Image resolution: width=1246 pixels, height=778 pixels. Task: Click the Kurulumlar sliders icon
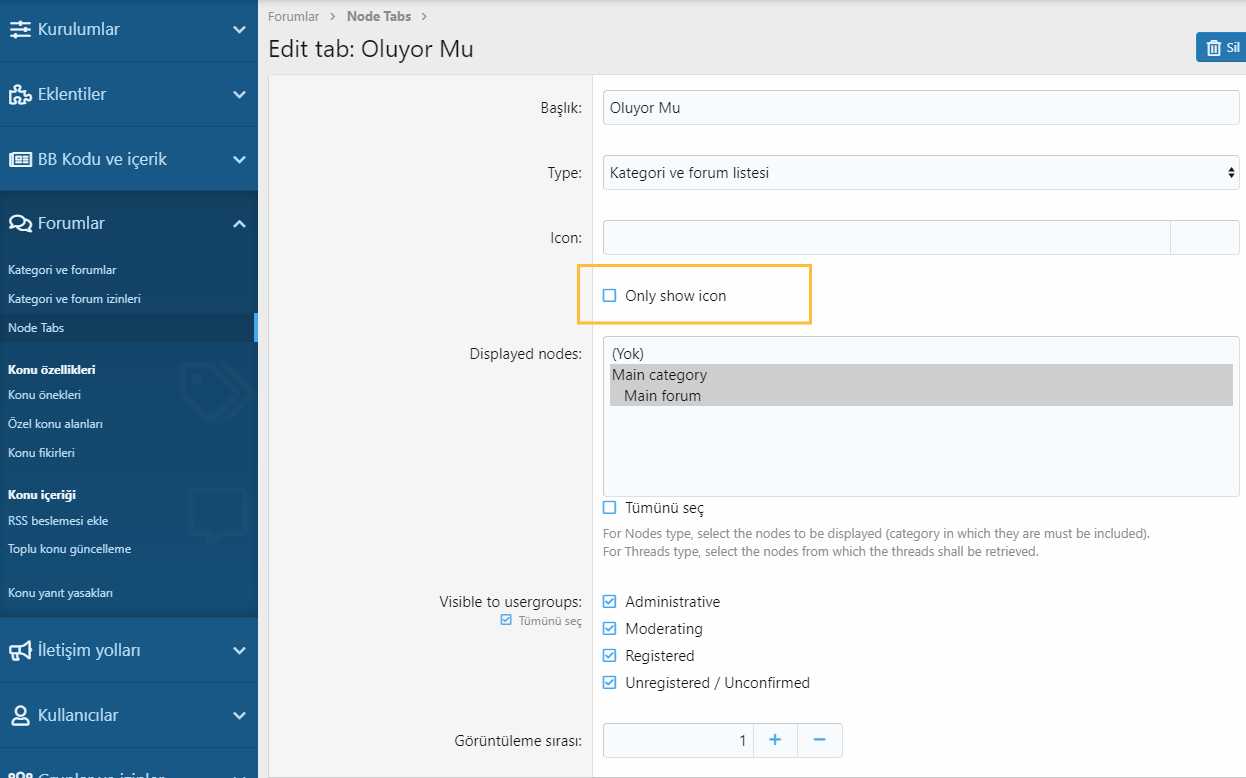pos(20,30)
